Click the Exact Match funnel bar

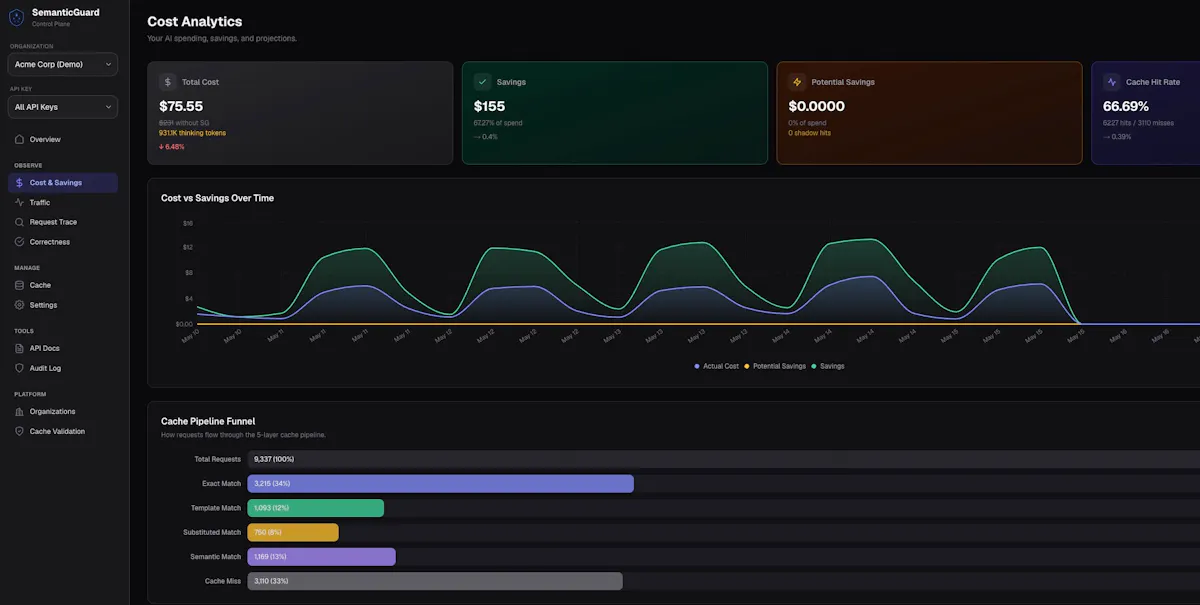[441, 484]
